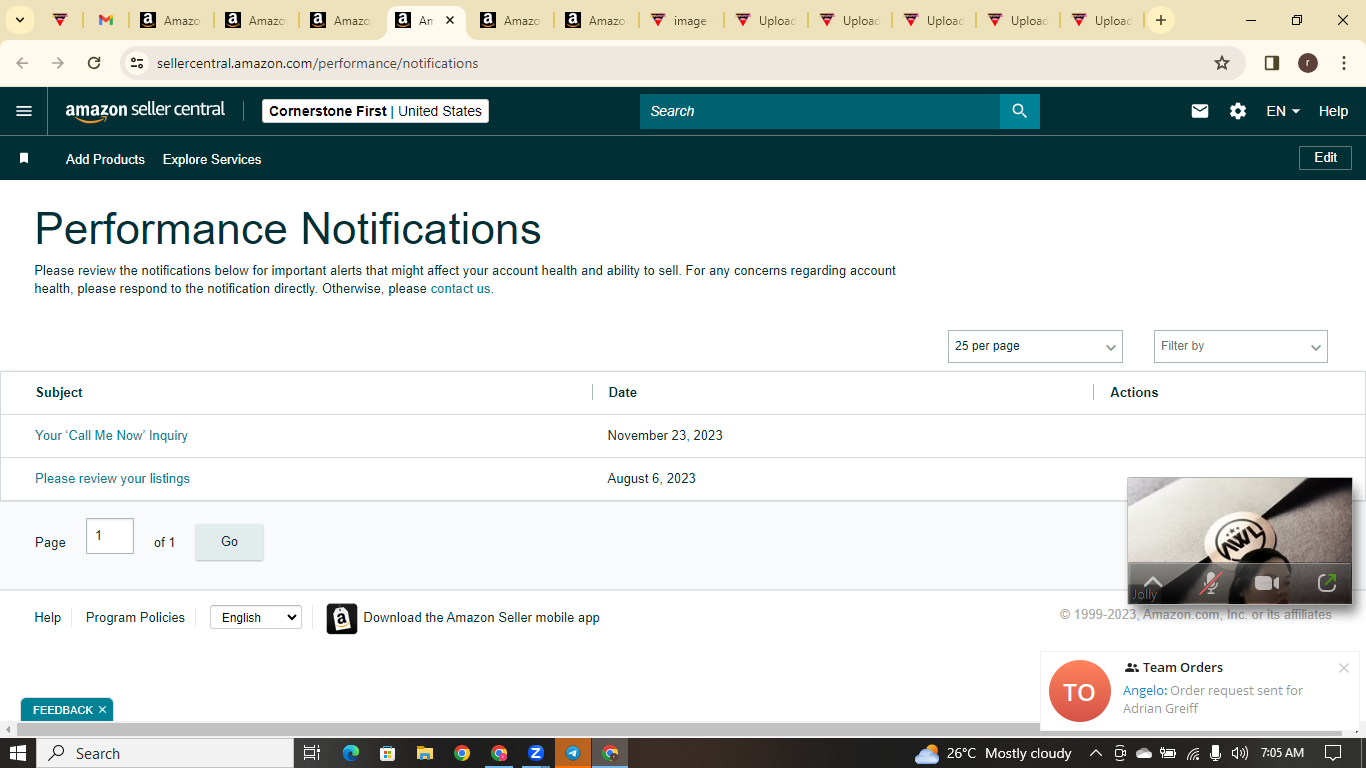Reload the page with the refresh icon
Viewport: 1366px width, 768px height.
pos(94,63)
